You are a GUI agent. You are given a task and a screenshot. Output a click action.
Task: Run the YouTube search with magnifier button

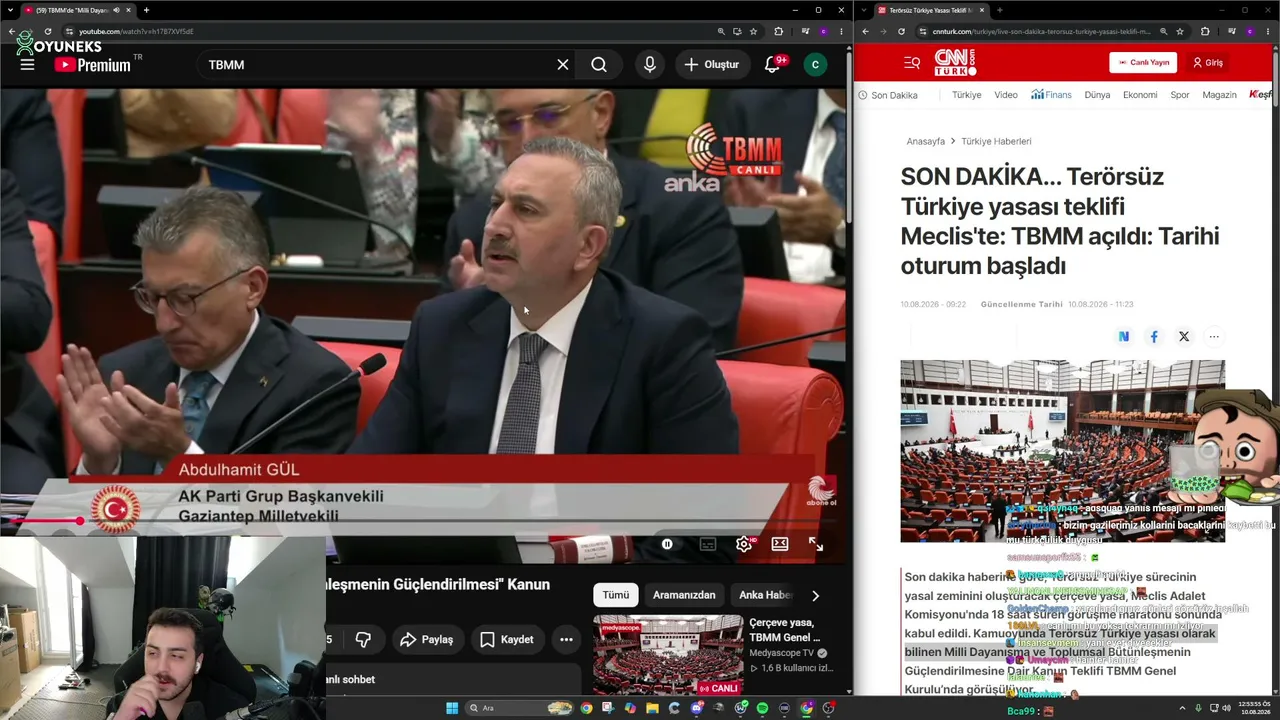click(x=599, y=65)
